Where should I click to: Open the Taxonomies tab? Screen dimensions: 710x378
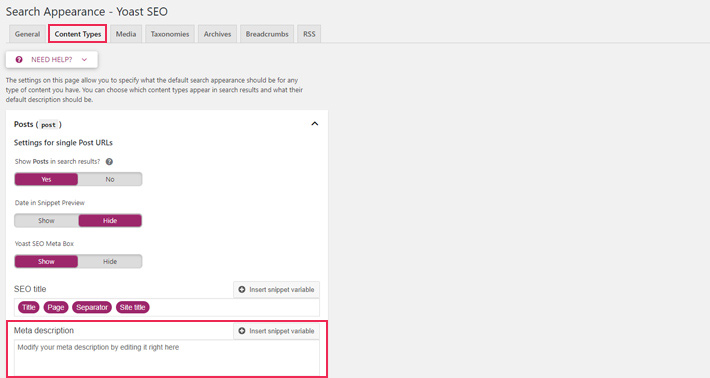[170, 34]
